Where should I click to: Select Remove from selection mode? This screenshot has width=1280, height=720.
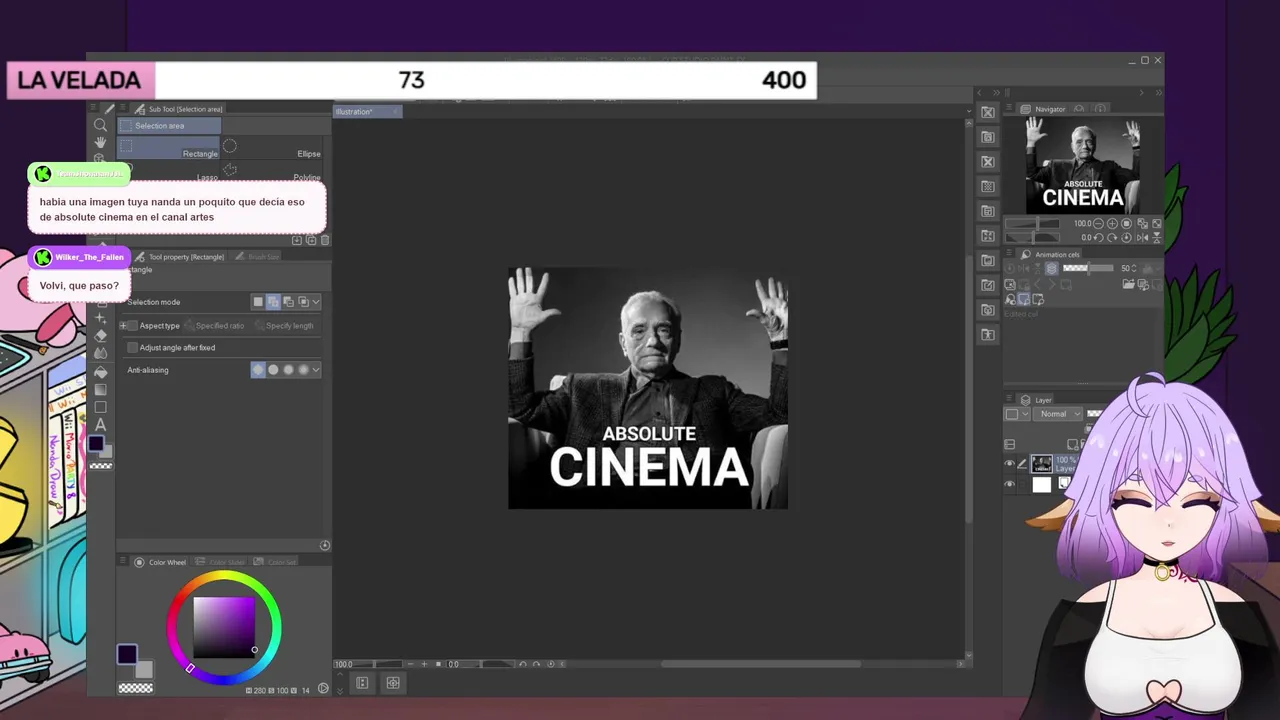pos(288,302)
